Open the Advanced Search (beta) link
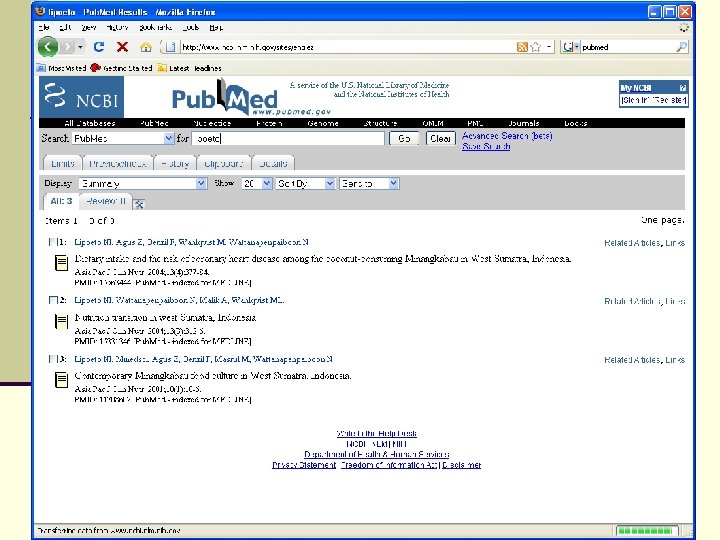The image size is (720, 540). pyautogui.click(x=507, y=136)
